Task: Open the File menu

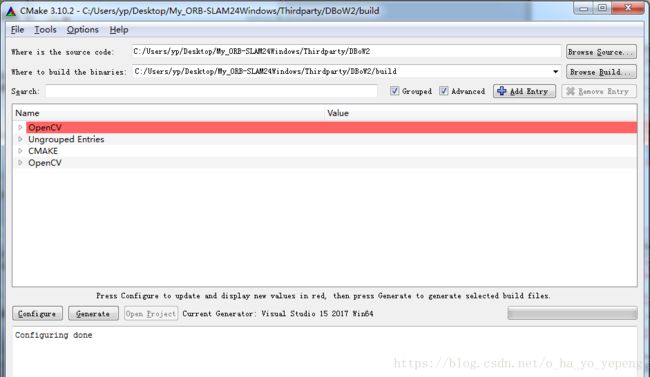Action: pos(17,30)
